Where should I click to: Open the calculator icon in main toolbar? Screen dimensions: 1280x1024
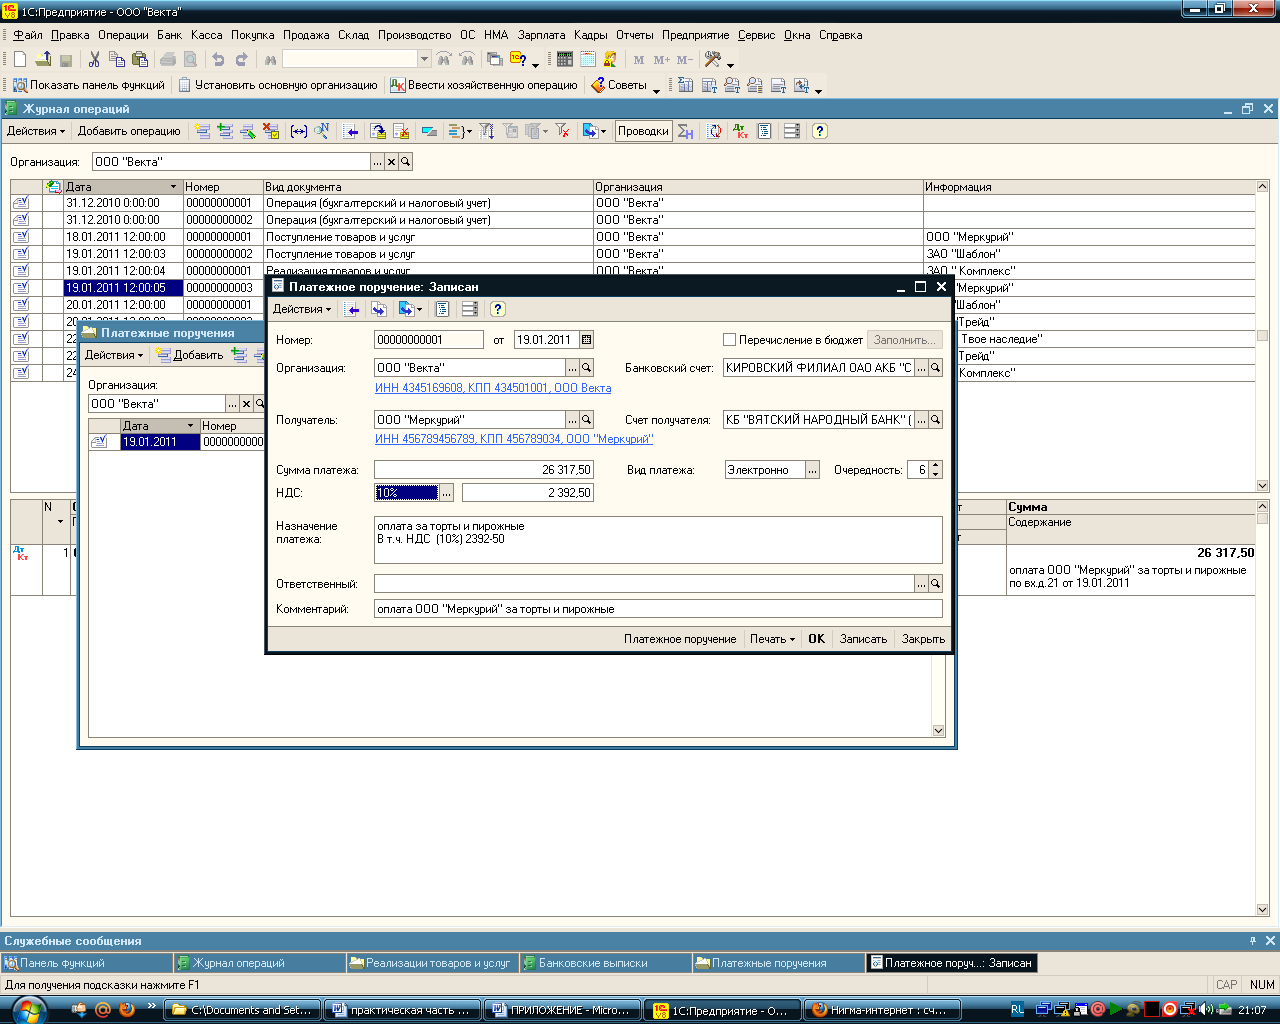(565, 60)
